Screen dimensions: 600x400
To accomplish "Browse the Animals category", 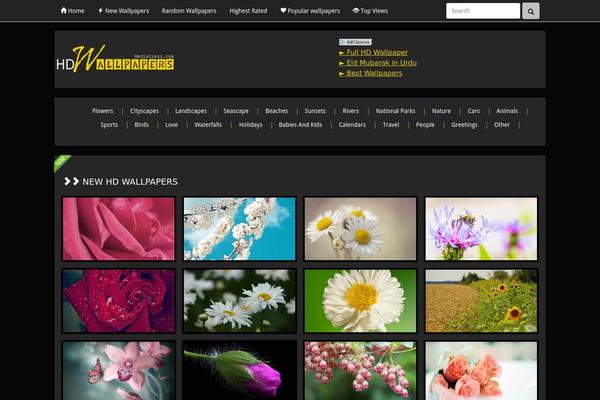I will pyautogui.click(x=507, y=111).
